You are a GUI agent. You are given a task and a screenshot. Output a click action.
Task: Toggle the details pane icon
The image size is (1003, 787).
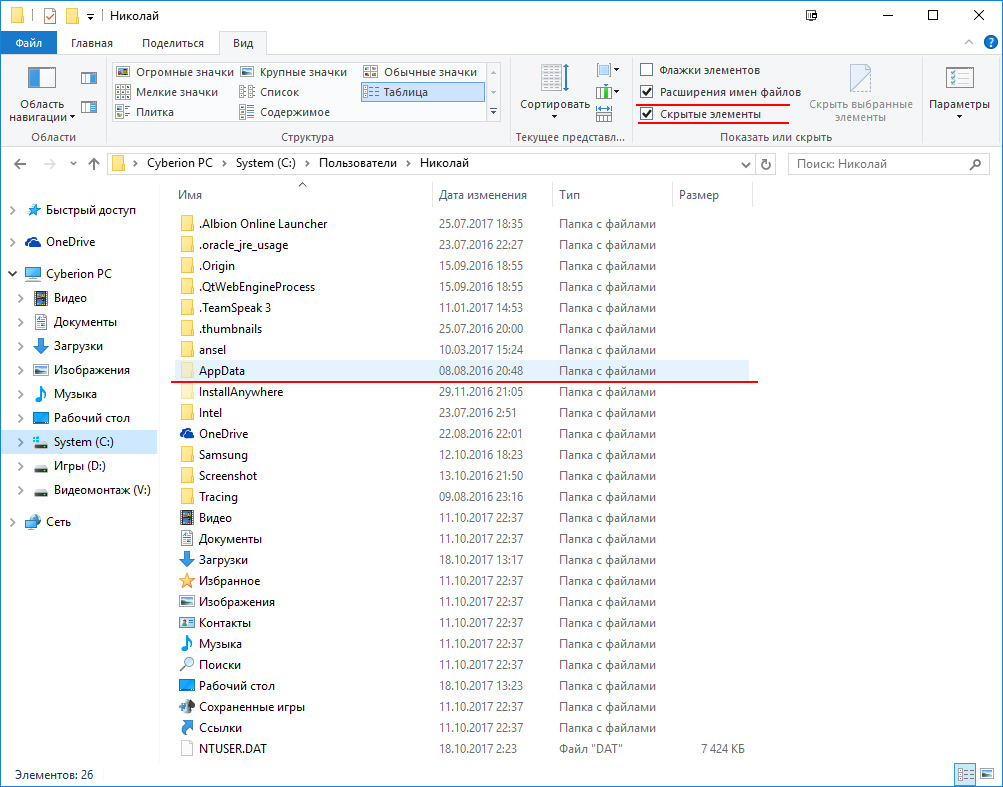[x=89, y=107]
